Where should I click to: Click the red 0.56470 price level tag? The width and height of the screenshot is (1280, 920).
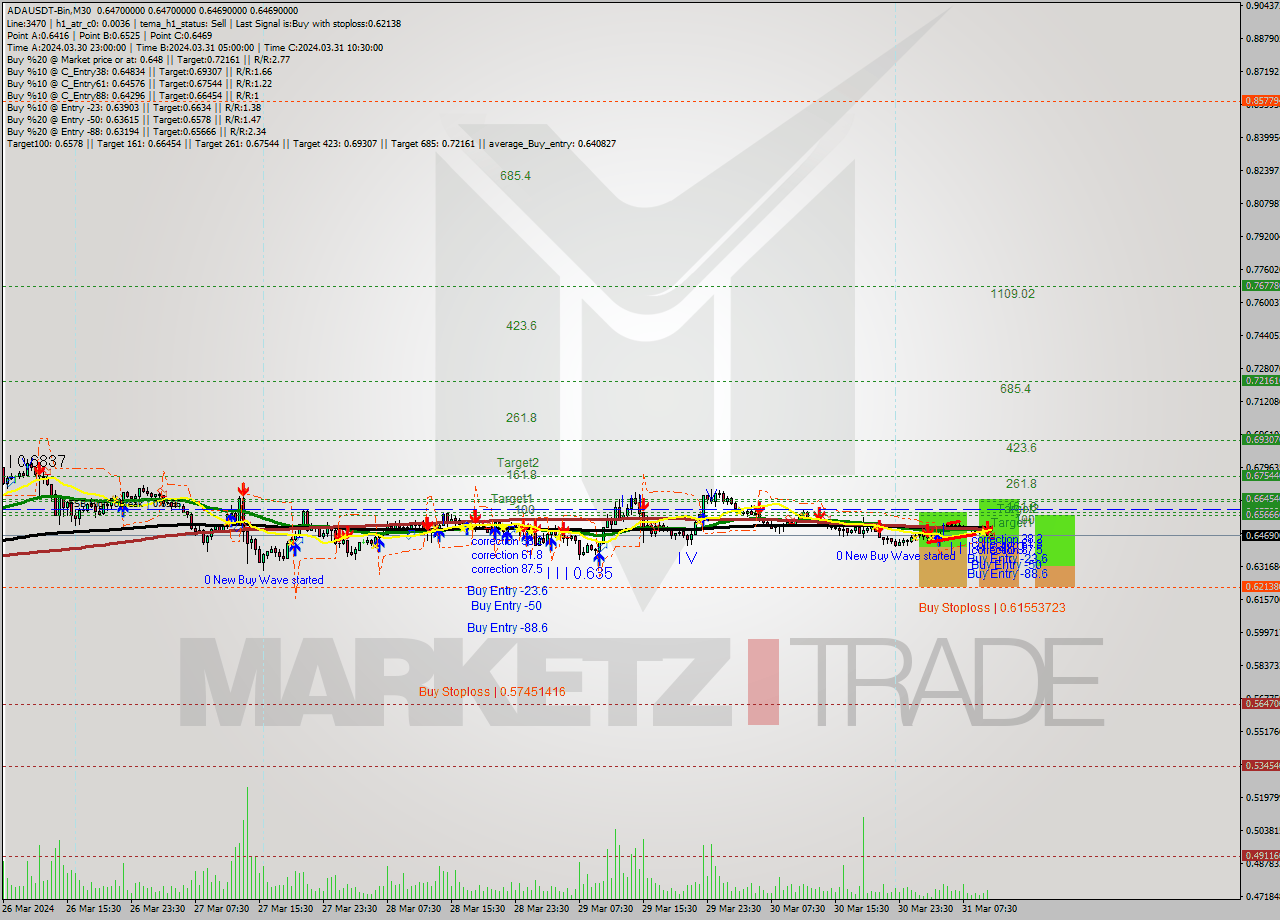coord(1260,704)
